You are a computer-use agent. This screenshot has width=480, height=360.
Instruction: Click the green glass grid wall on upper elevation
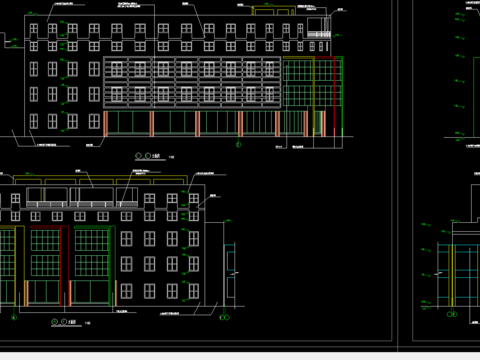312,82
